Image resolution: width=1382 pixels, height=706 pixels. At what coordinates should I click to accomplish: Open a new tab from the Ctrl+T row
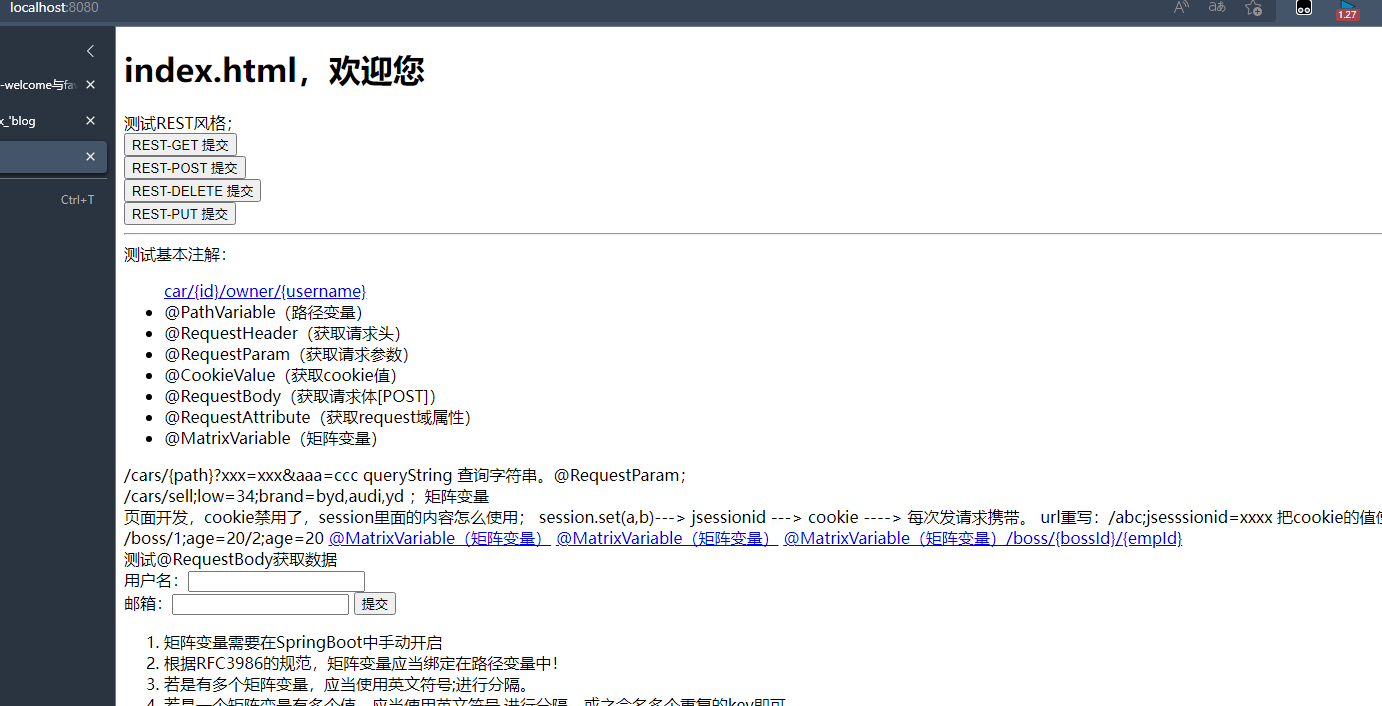[x=50, y=200]
